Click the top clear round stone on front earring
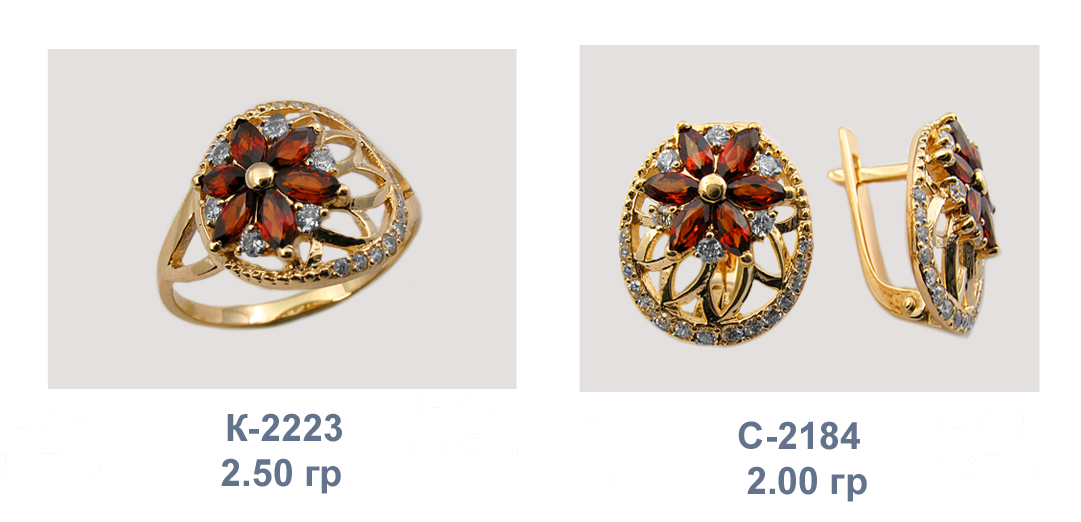The image size is (1081, 522). [717, 135]
